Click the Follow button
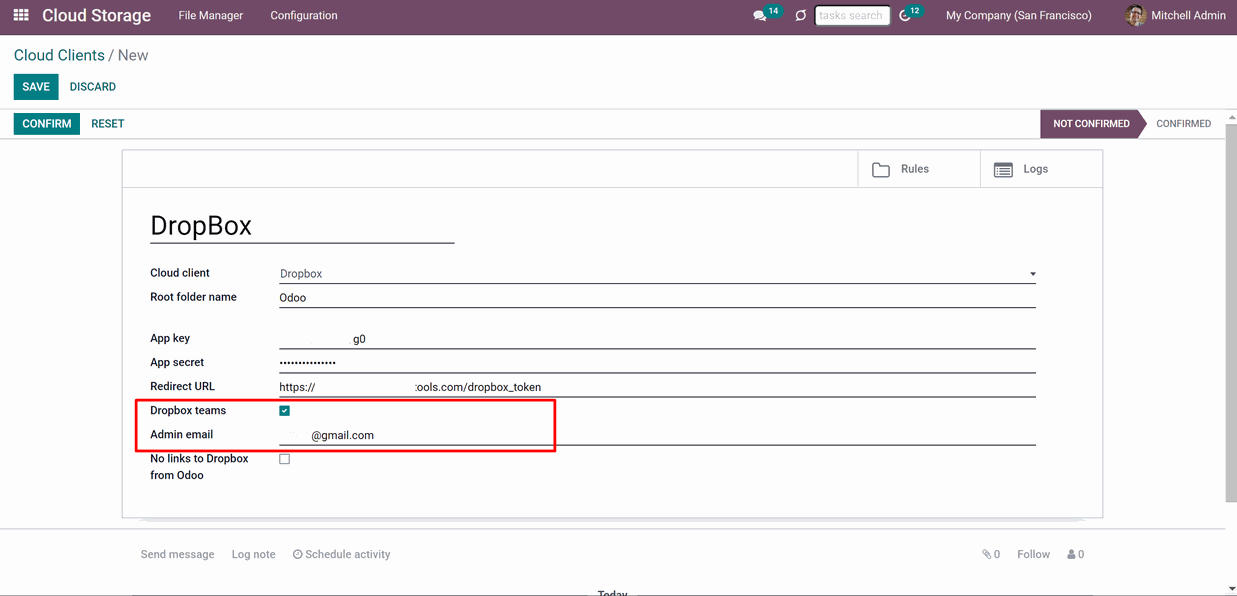The width and height of the screenshot is (1237, 596). pos(1034,554)
